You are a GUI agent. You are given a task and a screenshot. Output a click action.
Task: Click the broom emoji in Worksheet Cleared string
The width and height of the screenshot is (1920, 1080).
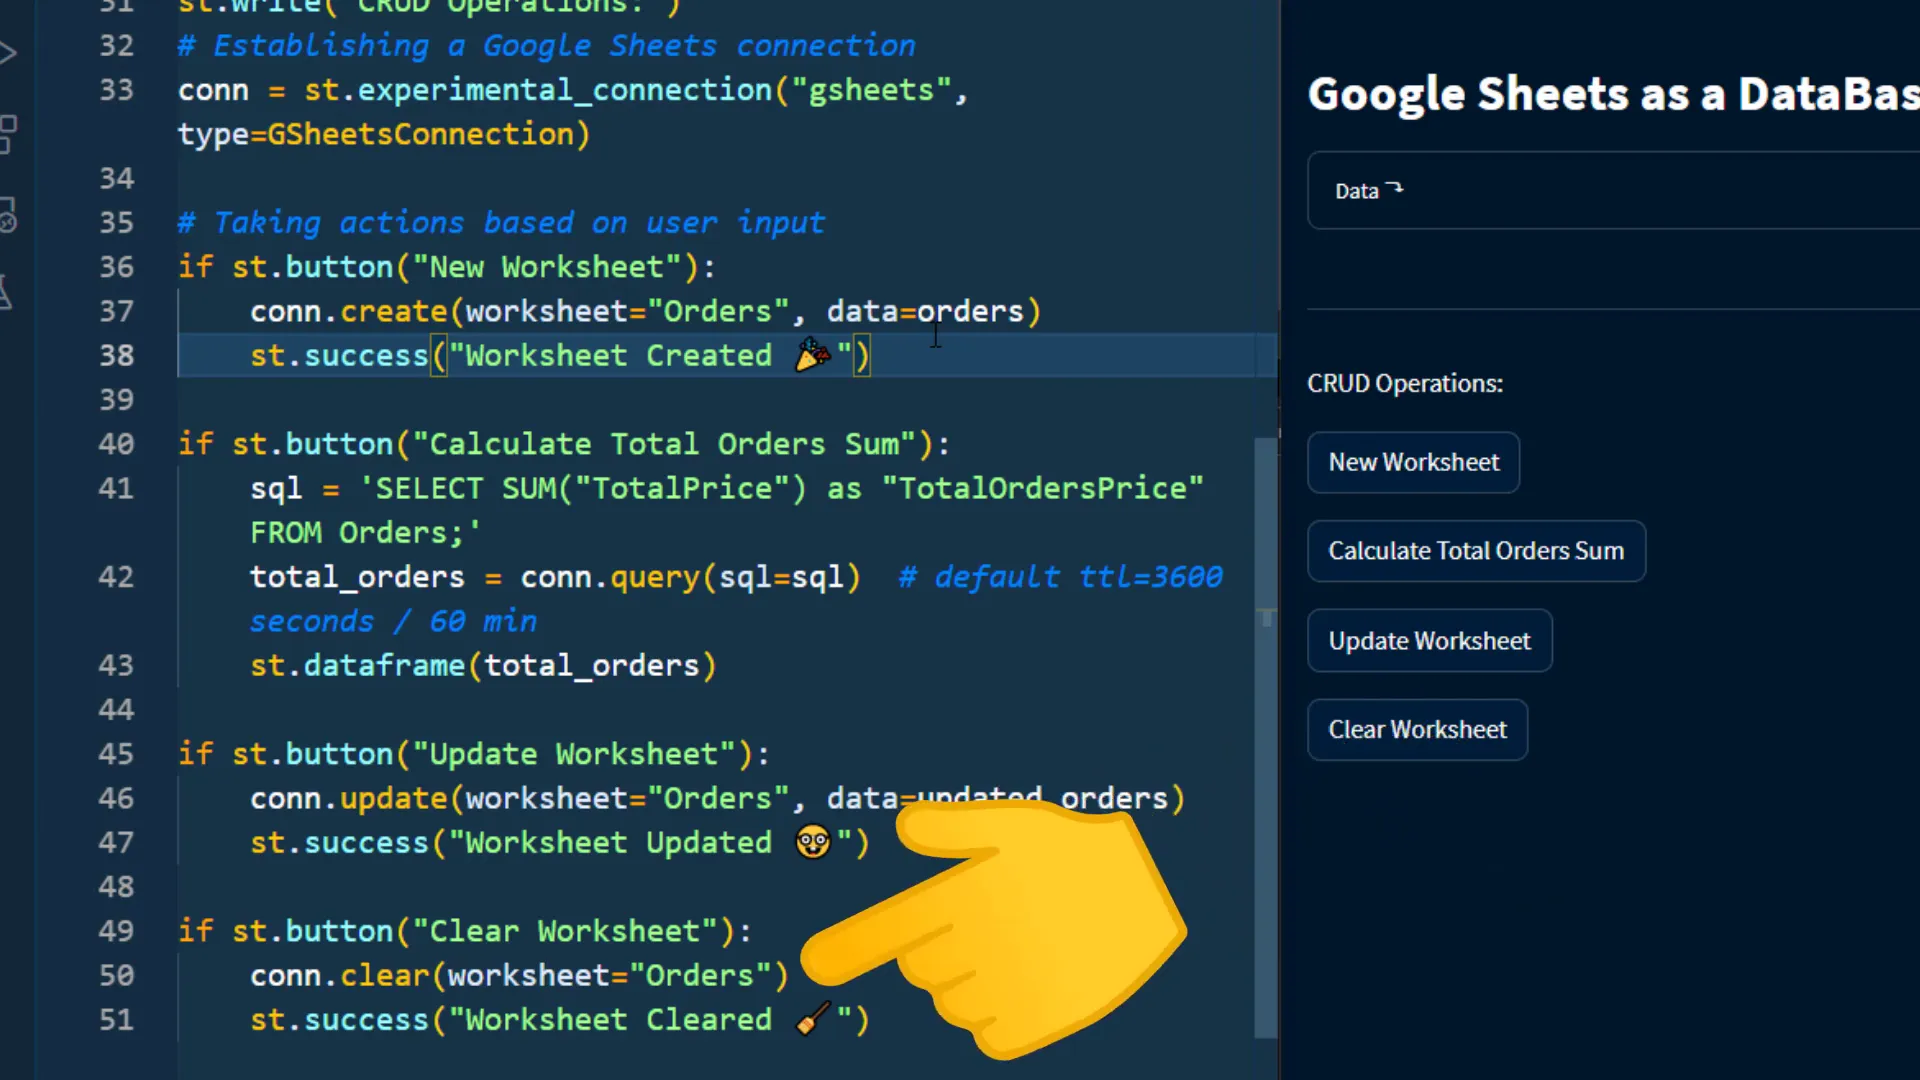(x=812, y=1019)
